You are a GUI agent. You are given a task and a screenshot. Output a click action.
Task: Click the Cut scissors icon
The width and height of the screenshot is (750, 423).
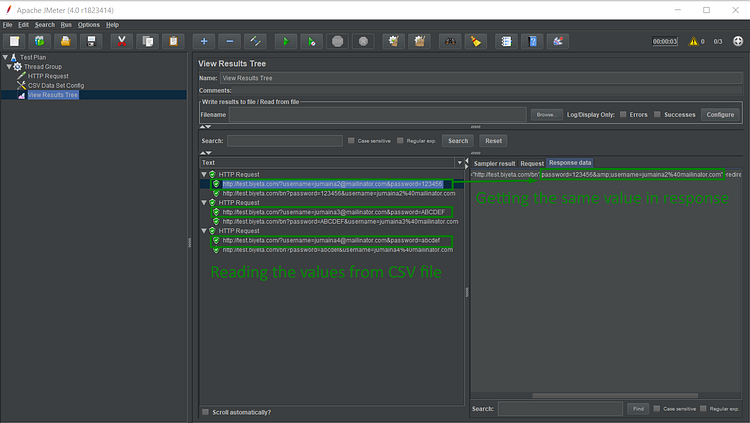(121, 41)
